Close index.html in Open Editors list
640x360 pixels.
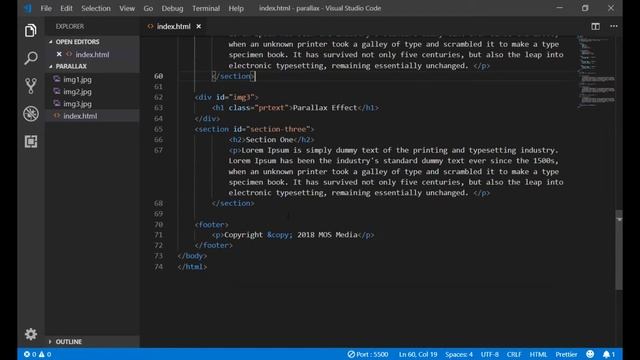[x=59, y=54]
